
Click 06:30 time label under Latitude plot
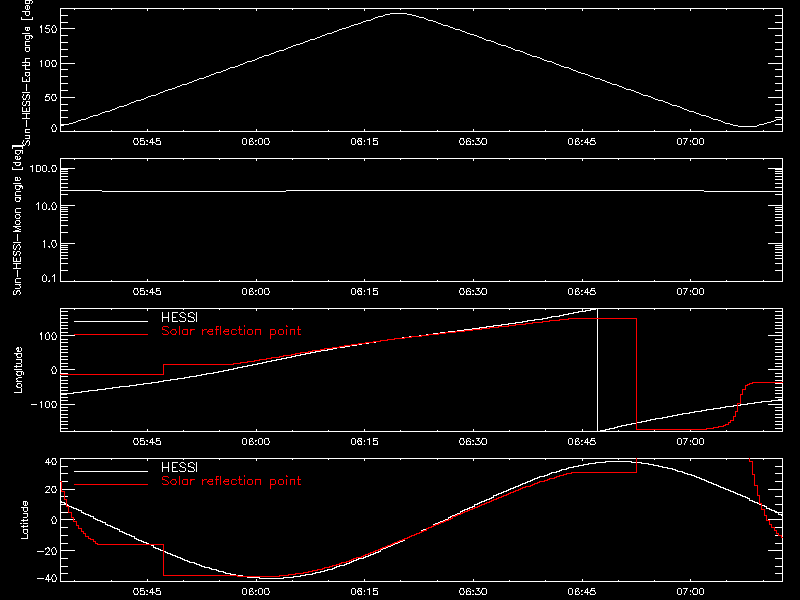(x=473, y=592)
